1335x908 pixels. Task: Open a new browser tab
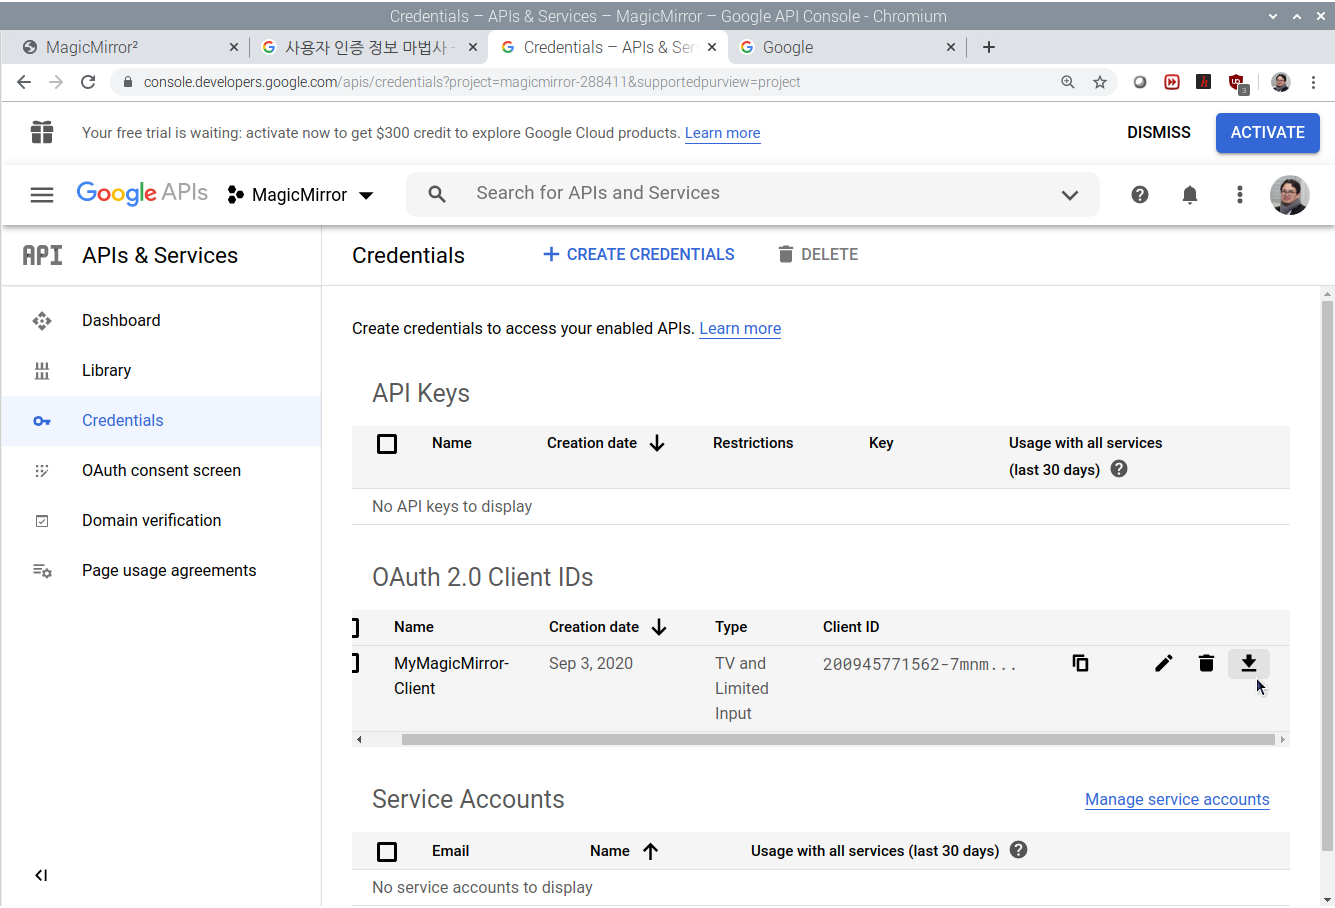tap(989, 47)
